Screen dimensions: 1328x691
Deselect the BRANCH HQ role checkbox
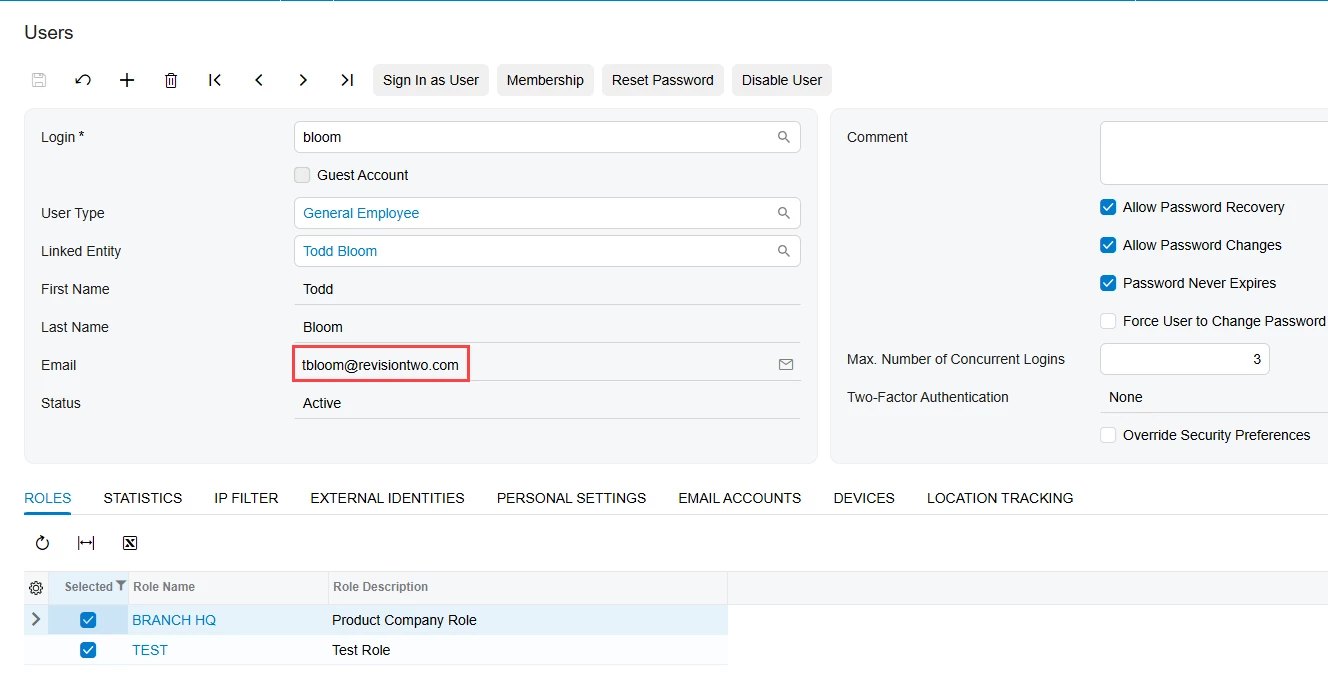pos(88,620)
